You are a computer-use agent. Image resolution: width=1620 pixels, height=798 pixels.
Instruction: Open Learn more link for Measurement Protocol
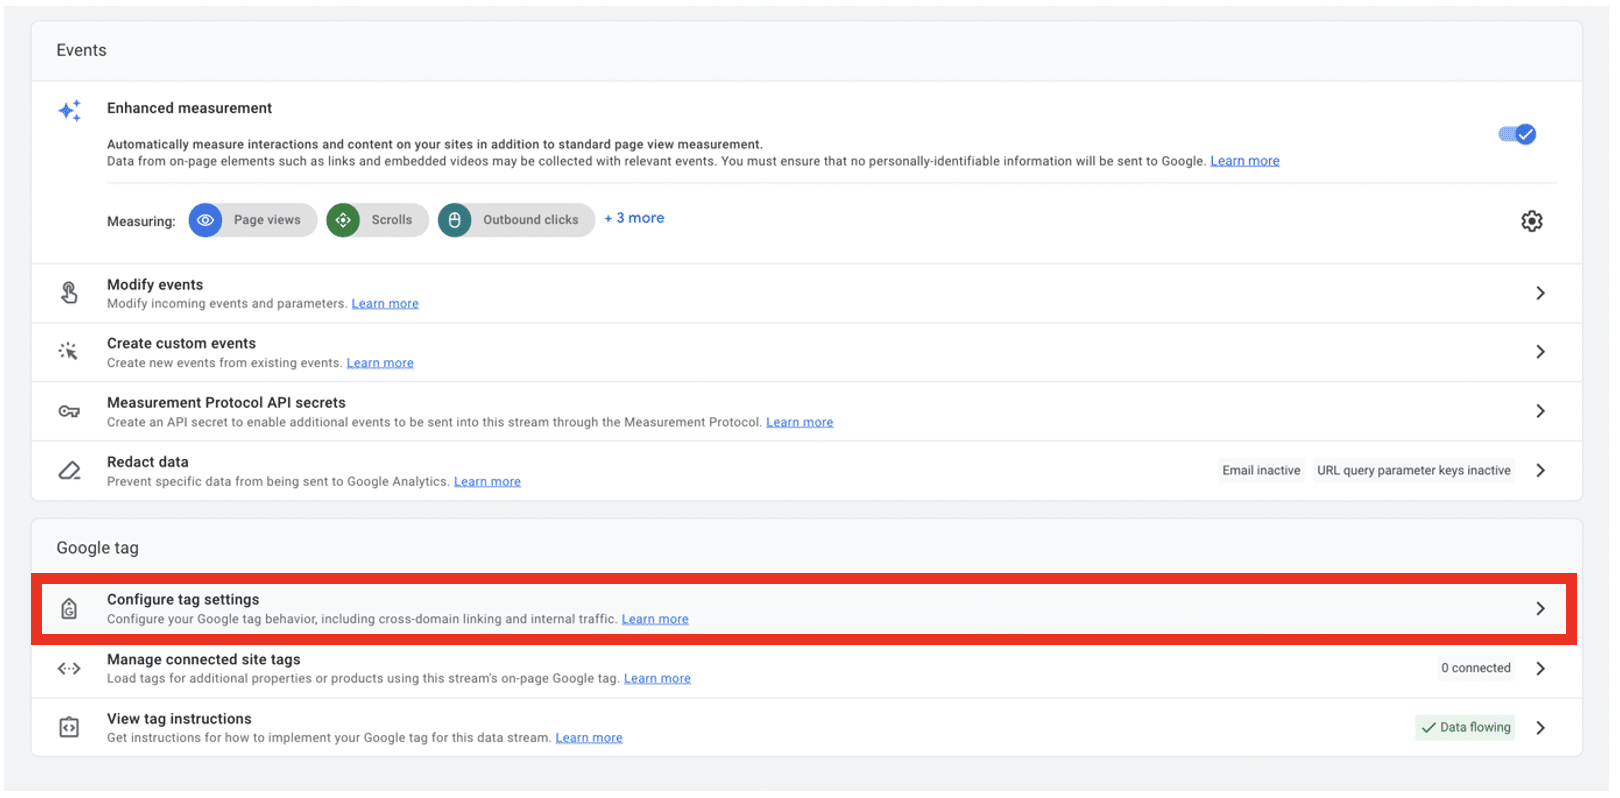[799, 422]
